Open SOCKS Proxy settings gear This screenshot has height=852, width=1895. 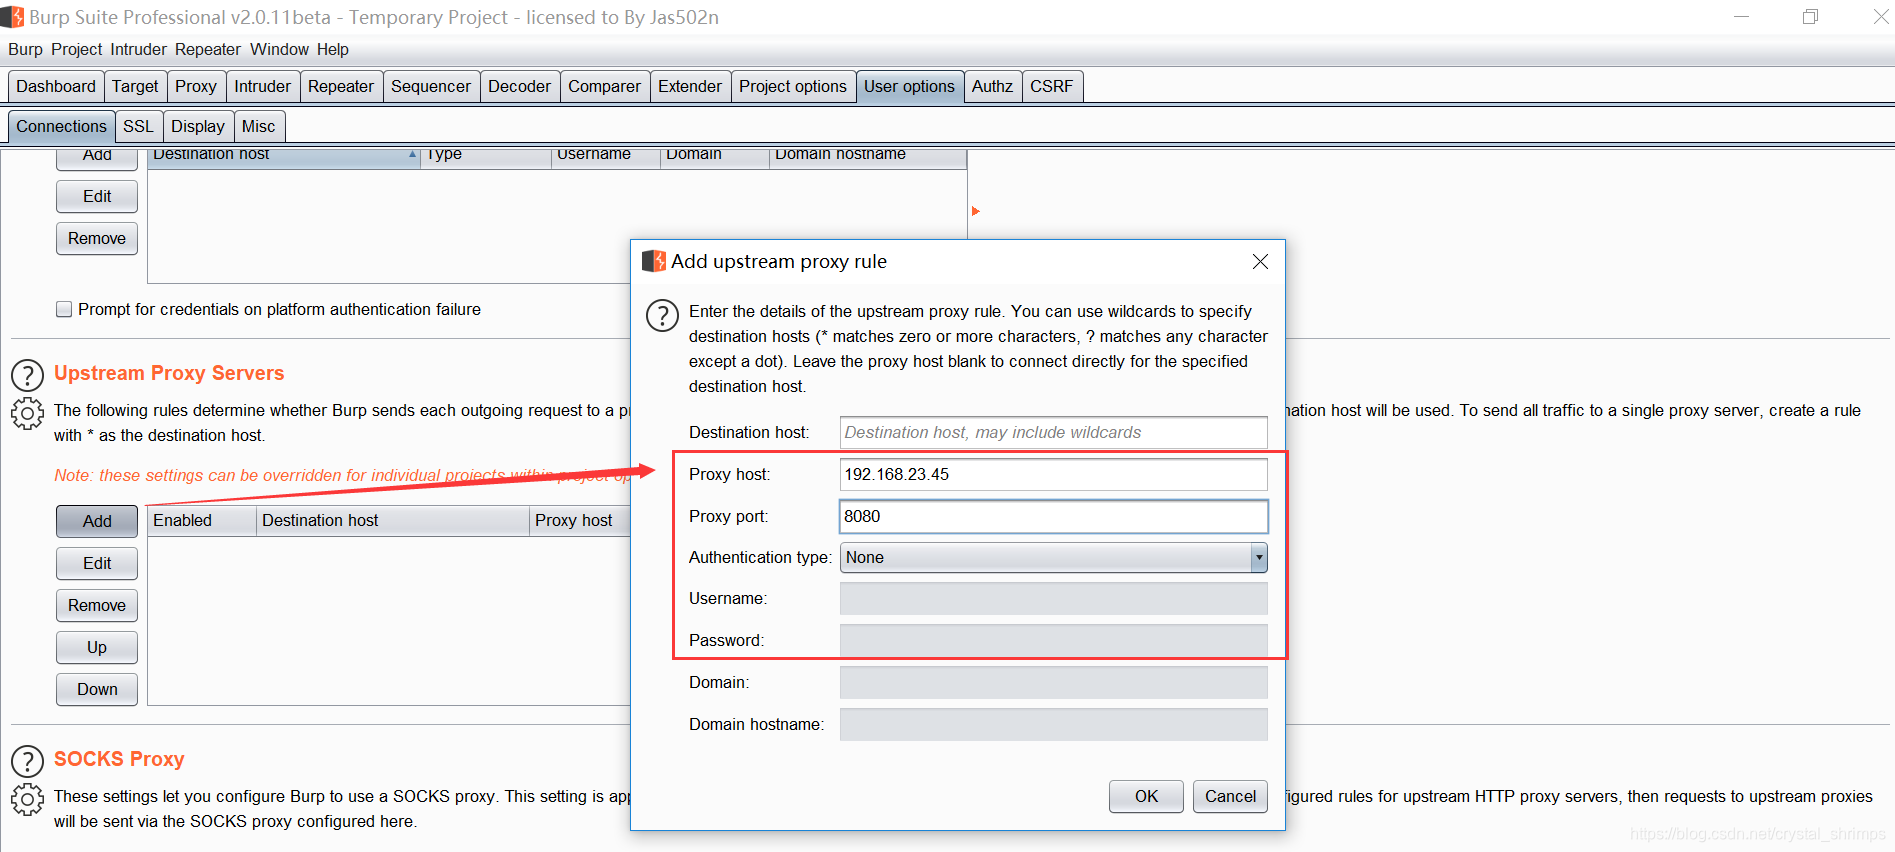point(27,799)
